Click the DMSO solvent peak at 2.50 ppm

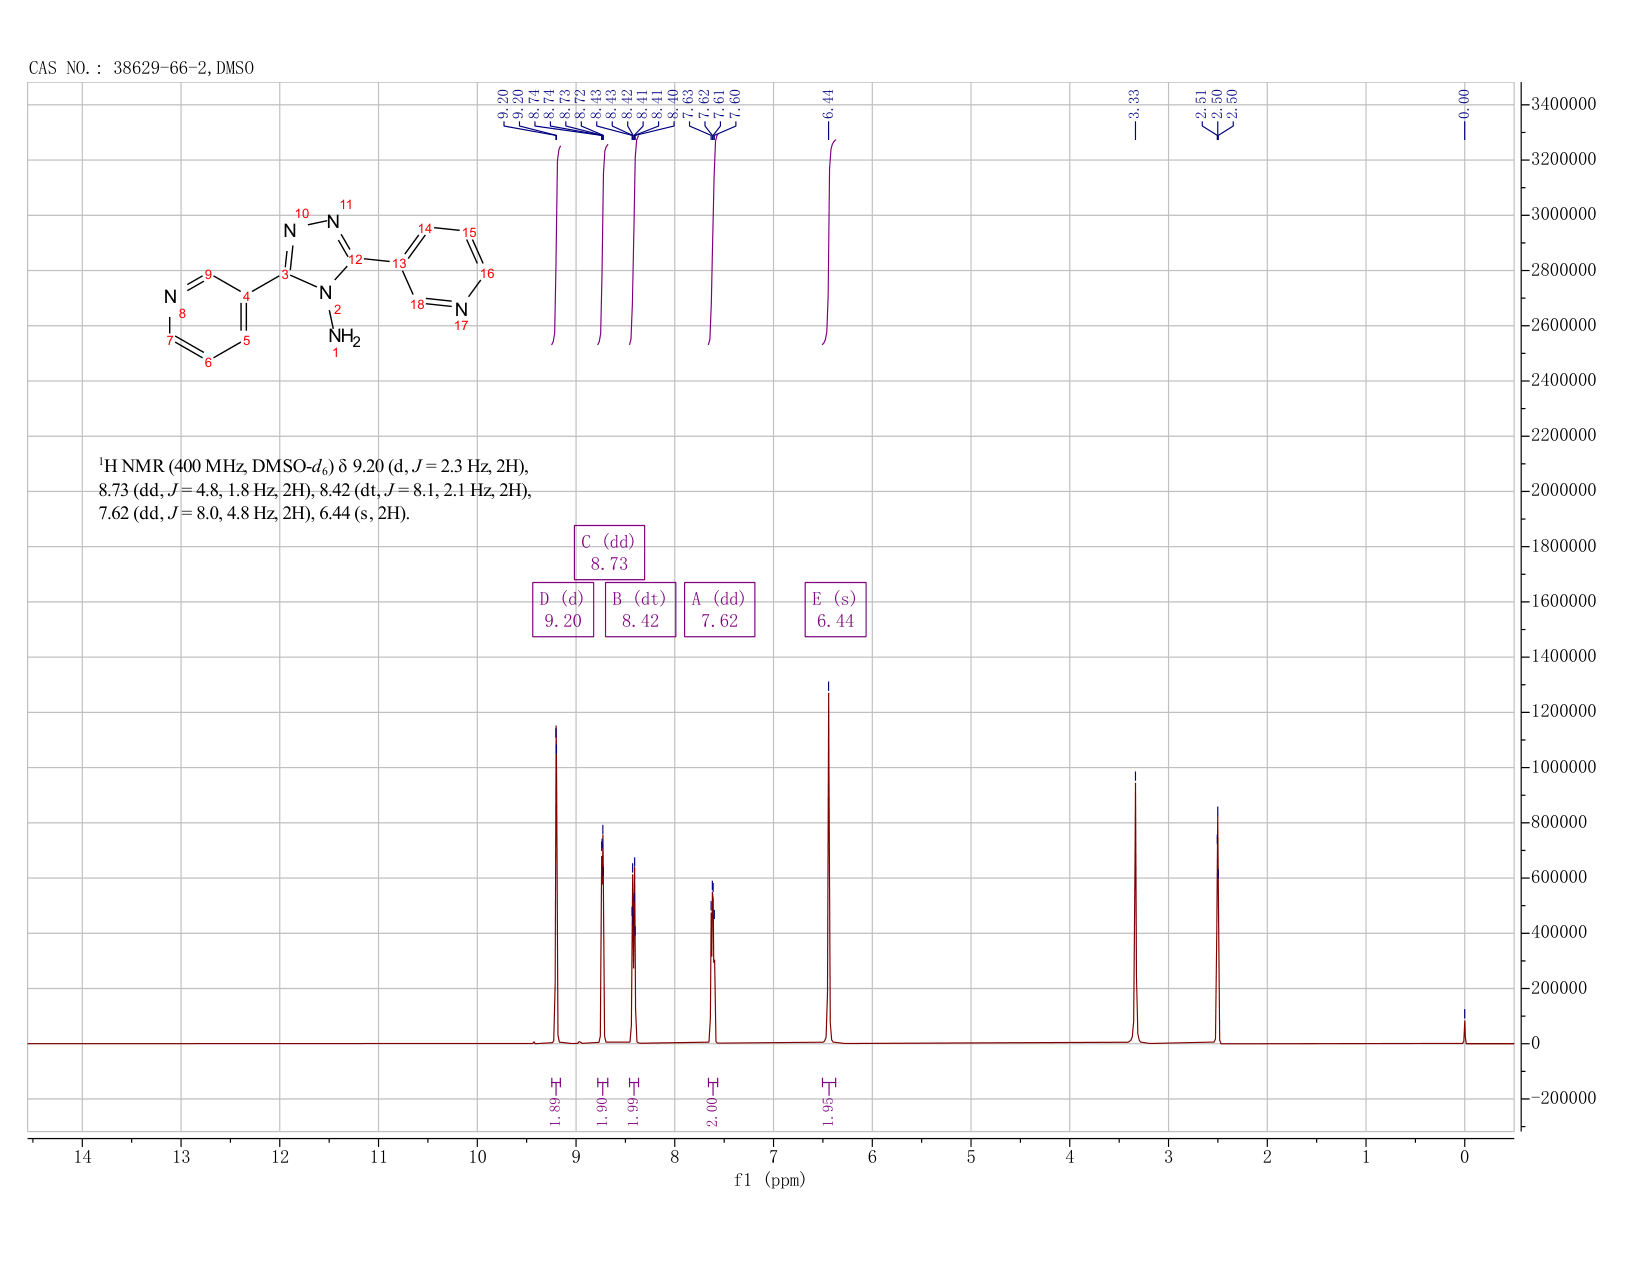1217,928
